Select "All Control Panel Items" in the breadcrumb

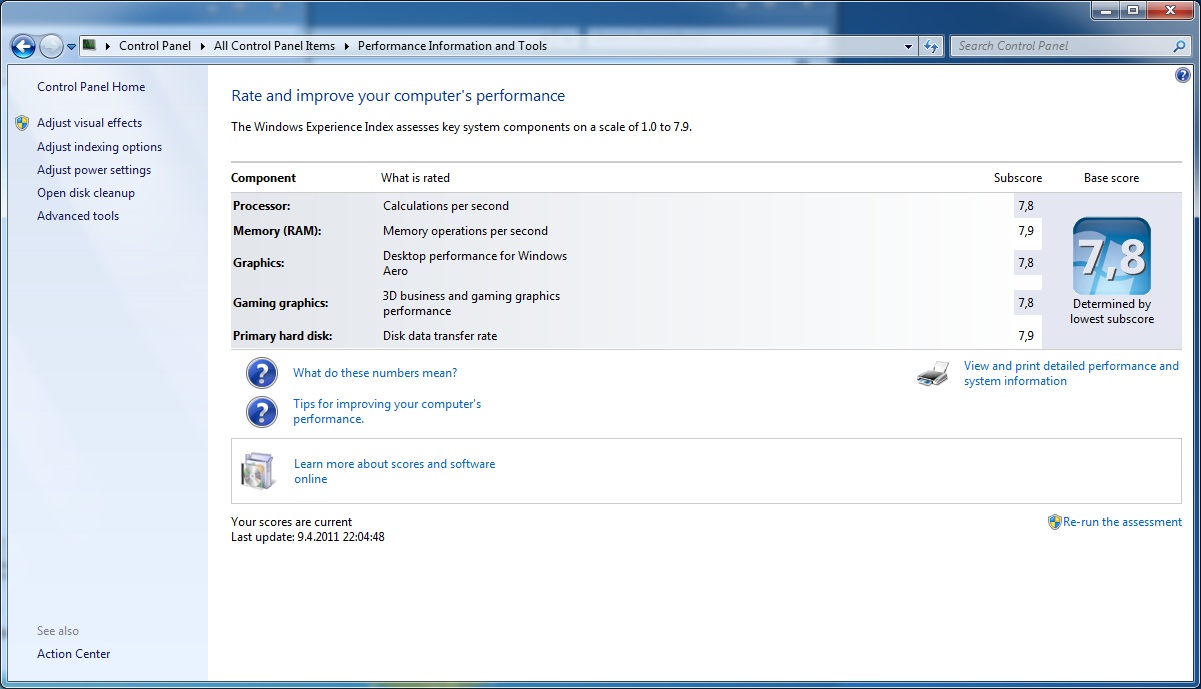click(274, 46)
